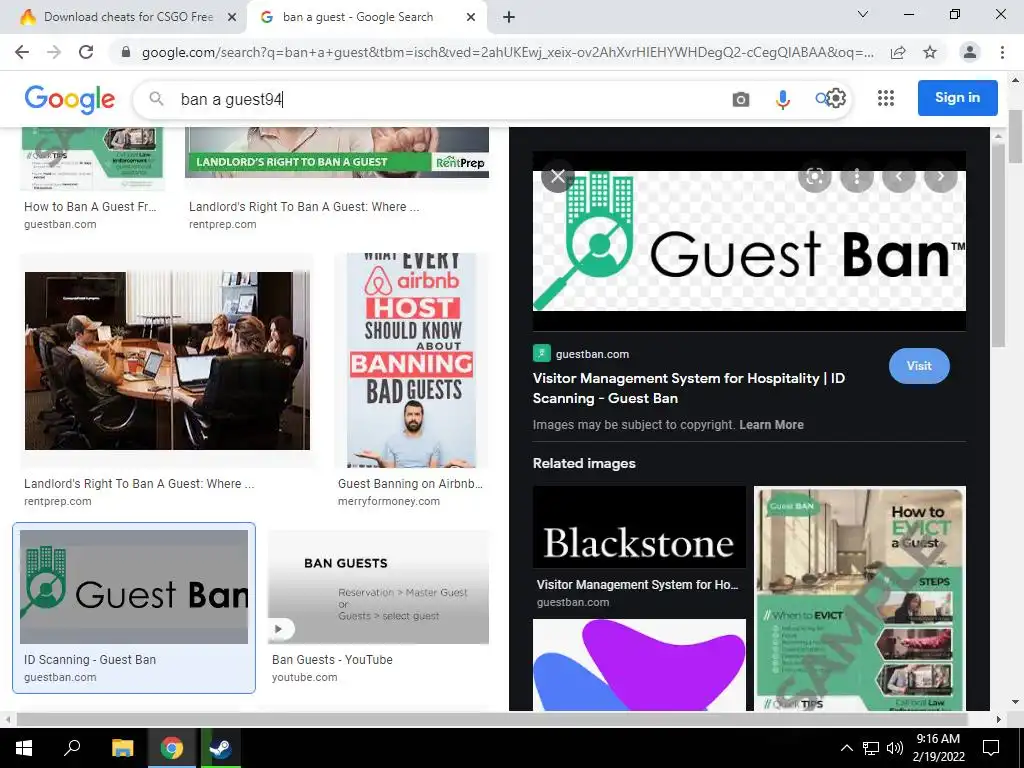Open the large Guest Ban preview image
Viewport: 1024px width, 768px height.
point(749,240)
